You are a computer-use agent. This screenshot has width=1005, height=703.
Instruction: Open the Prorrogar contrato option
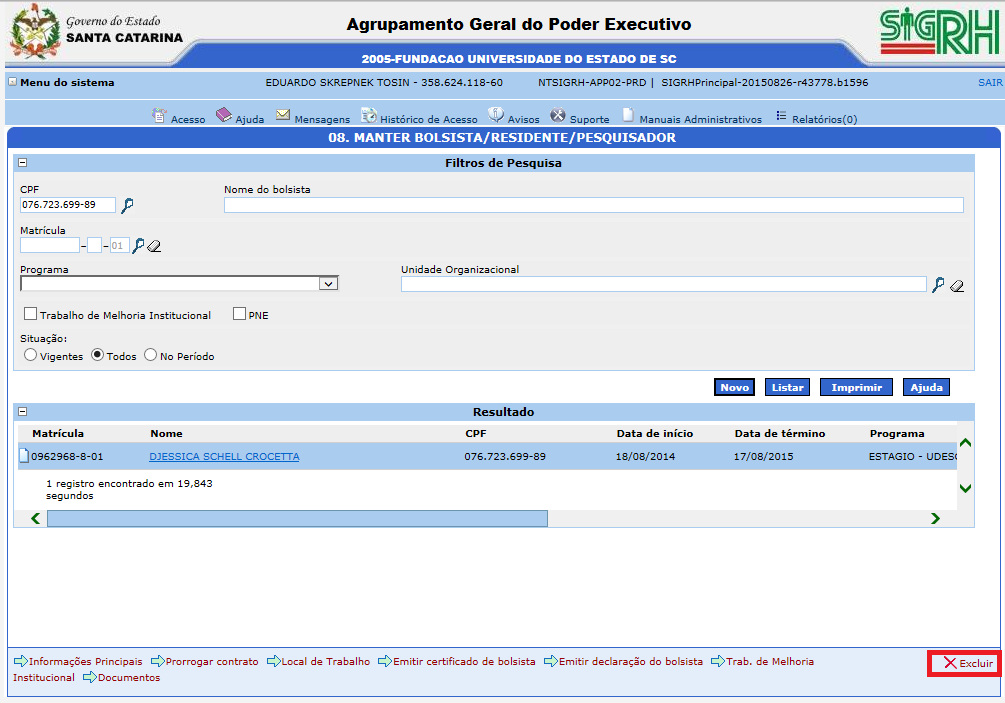(x=211, y=662)
